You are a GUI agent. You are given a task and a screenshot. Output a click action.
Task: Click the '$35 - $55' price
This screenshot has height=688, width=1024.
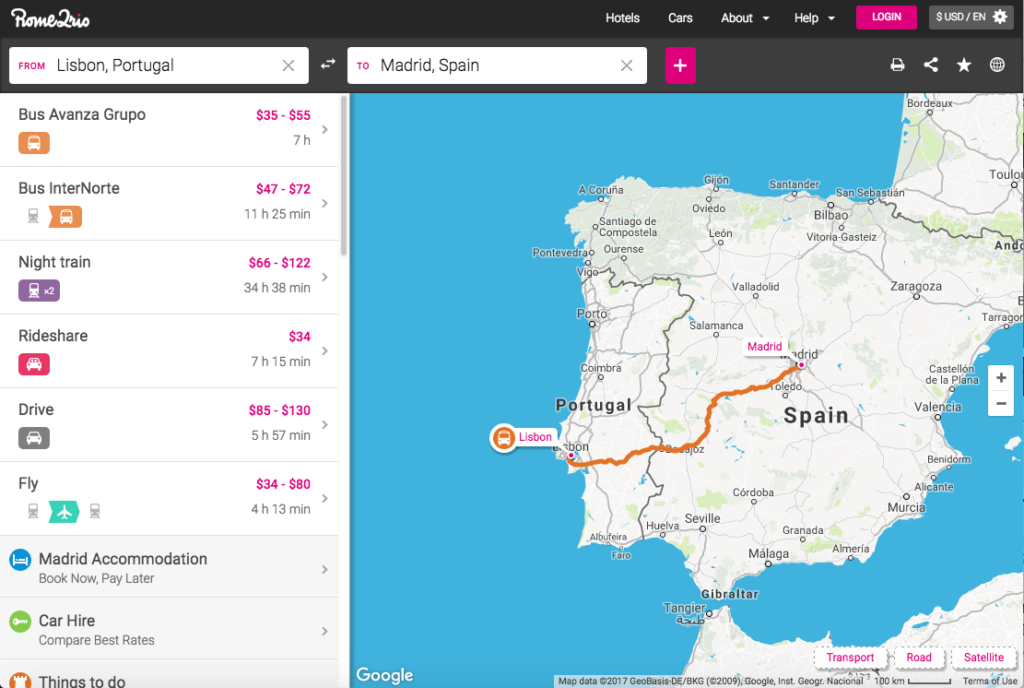coord(283,115)
